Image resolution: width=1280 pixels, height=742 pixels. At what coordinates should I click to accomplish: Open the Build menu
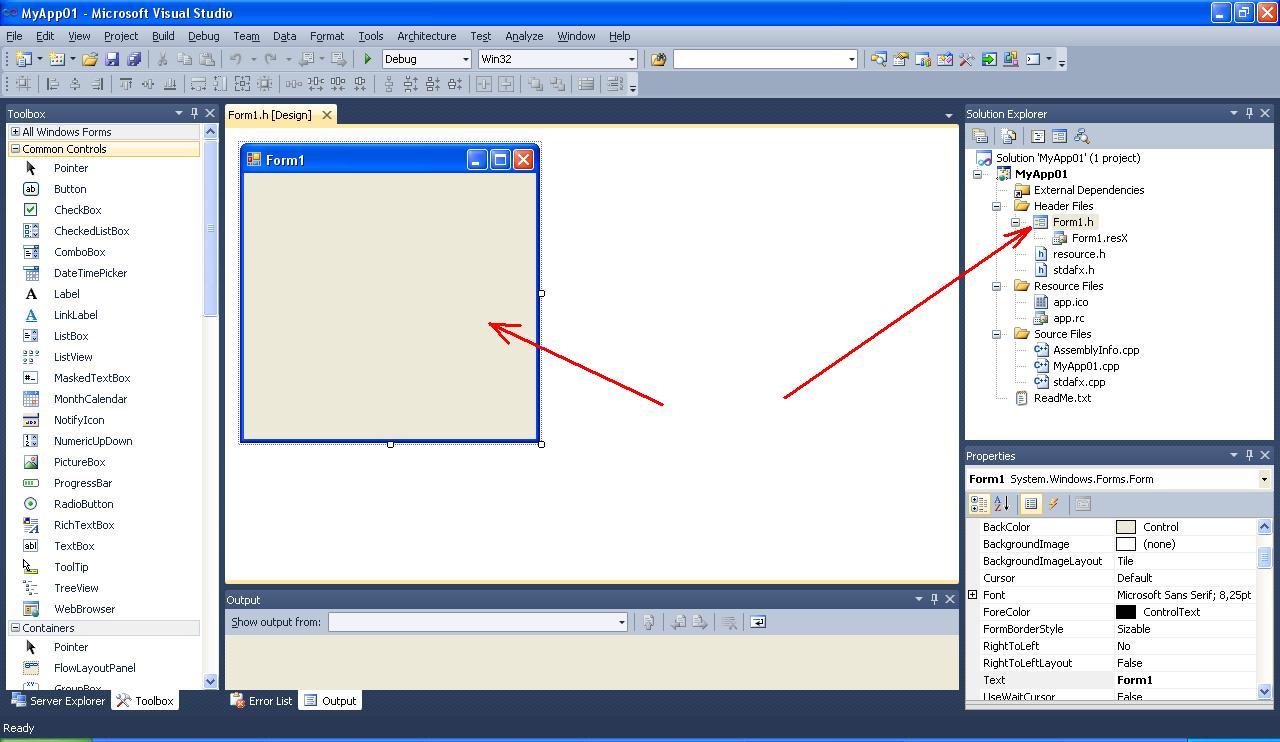[x=163, y=36]
